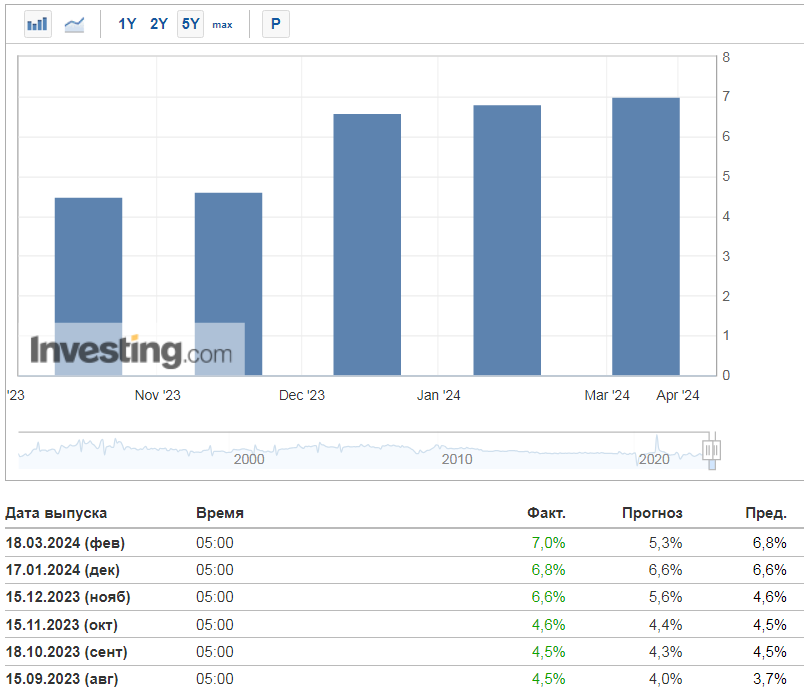The height and width of the screenshot is (696, 804).
Task: Click the Прогноз column header
Action: pos(652,513)
